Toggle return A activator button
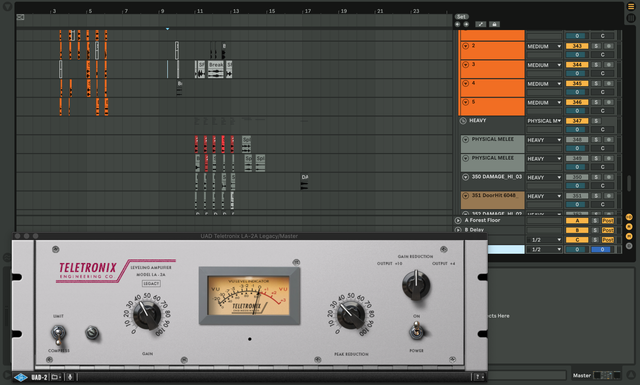 tap(577, 220)
